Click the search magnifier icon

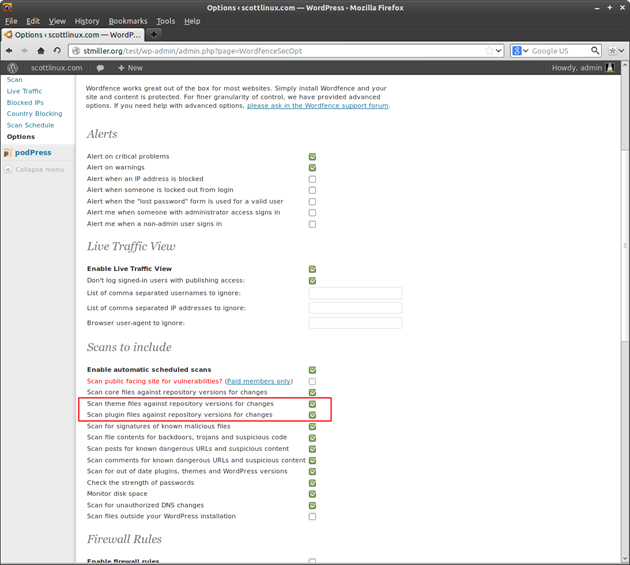pos(595,50)
